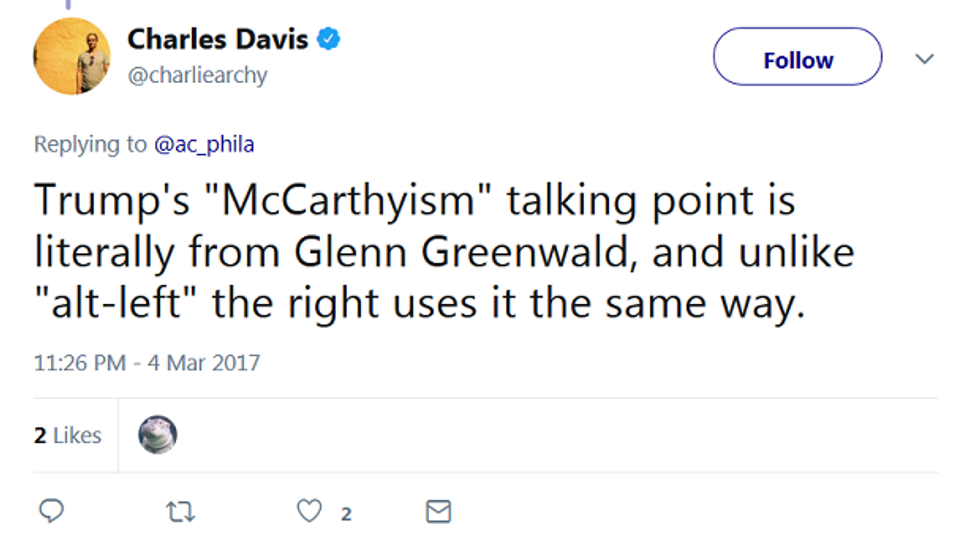View the avatar of the liker
The height and width of the screenshot is (556, 980).
pos(157,435)
